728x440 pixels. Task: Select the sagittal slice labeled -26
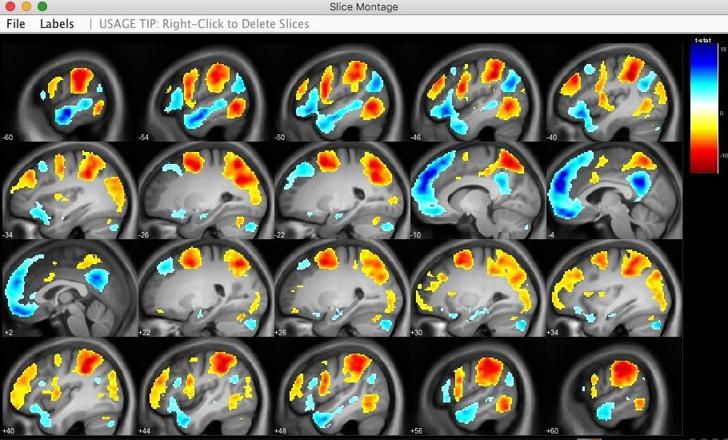pos(205,190)
